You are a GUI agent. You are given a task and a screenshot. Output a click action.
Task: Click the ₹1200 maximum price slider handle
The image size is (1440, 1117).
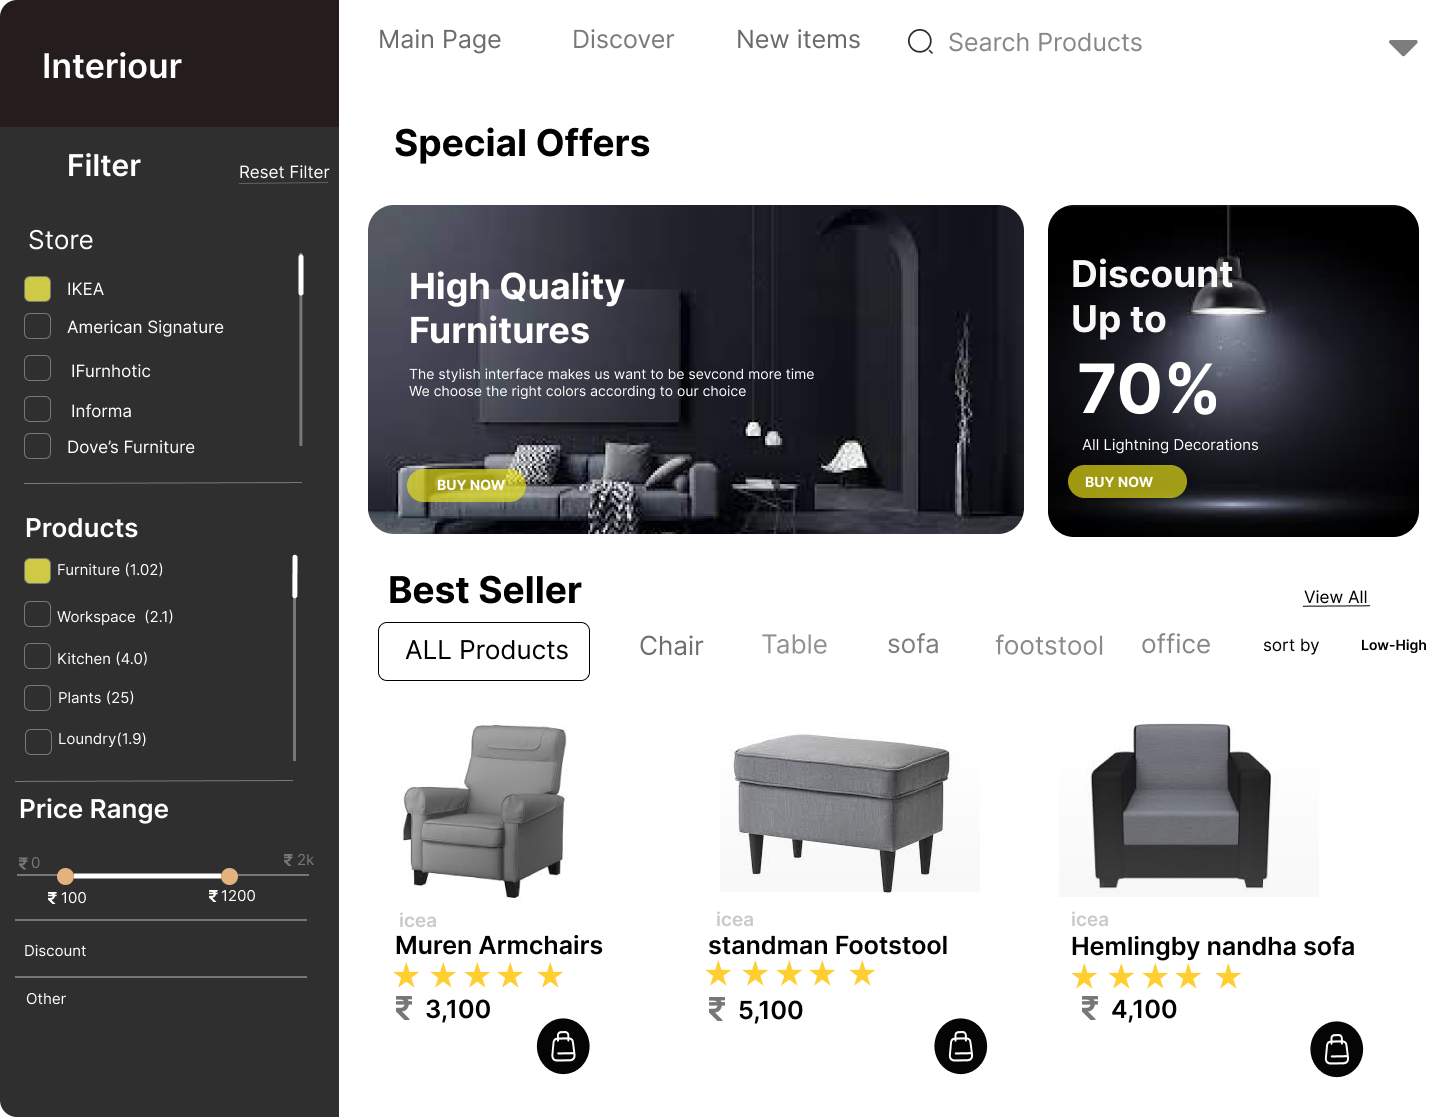[x=229, y=876]
